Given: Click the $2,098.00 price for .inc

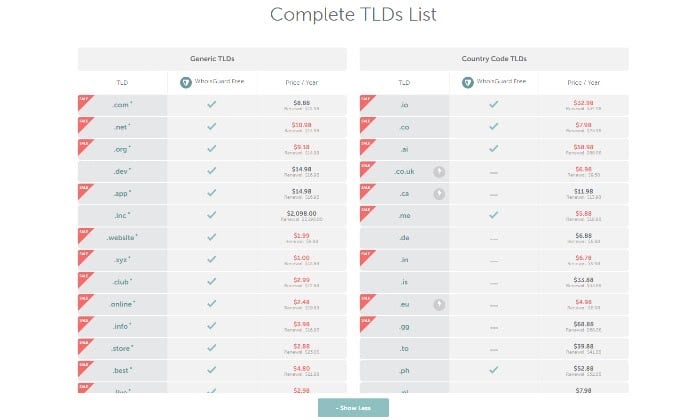Looking at the screenshot, I should pos(301,213).
